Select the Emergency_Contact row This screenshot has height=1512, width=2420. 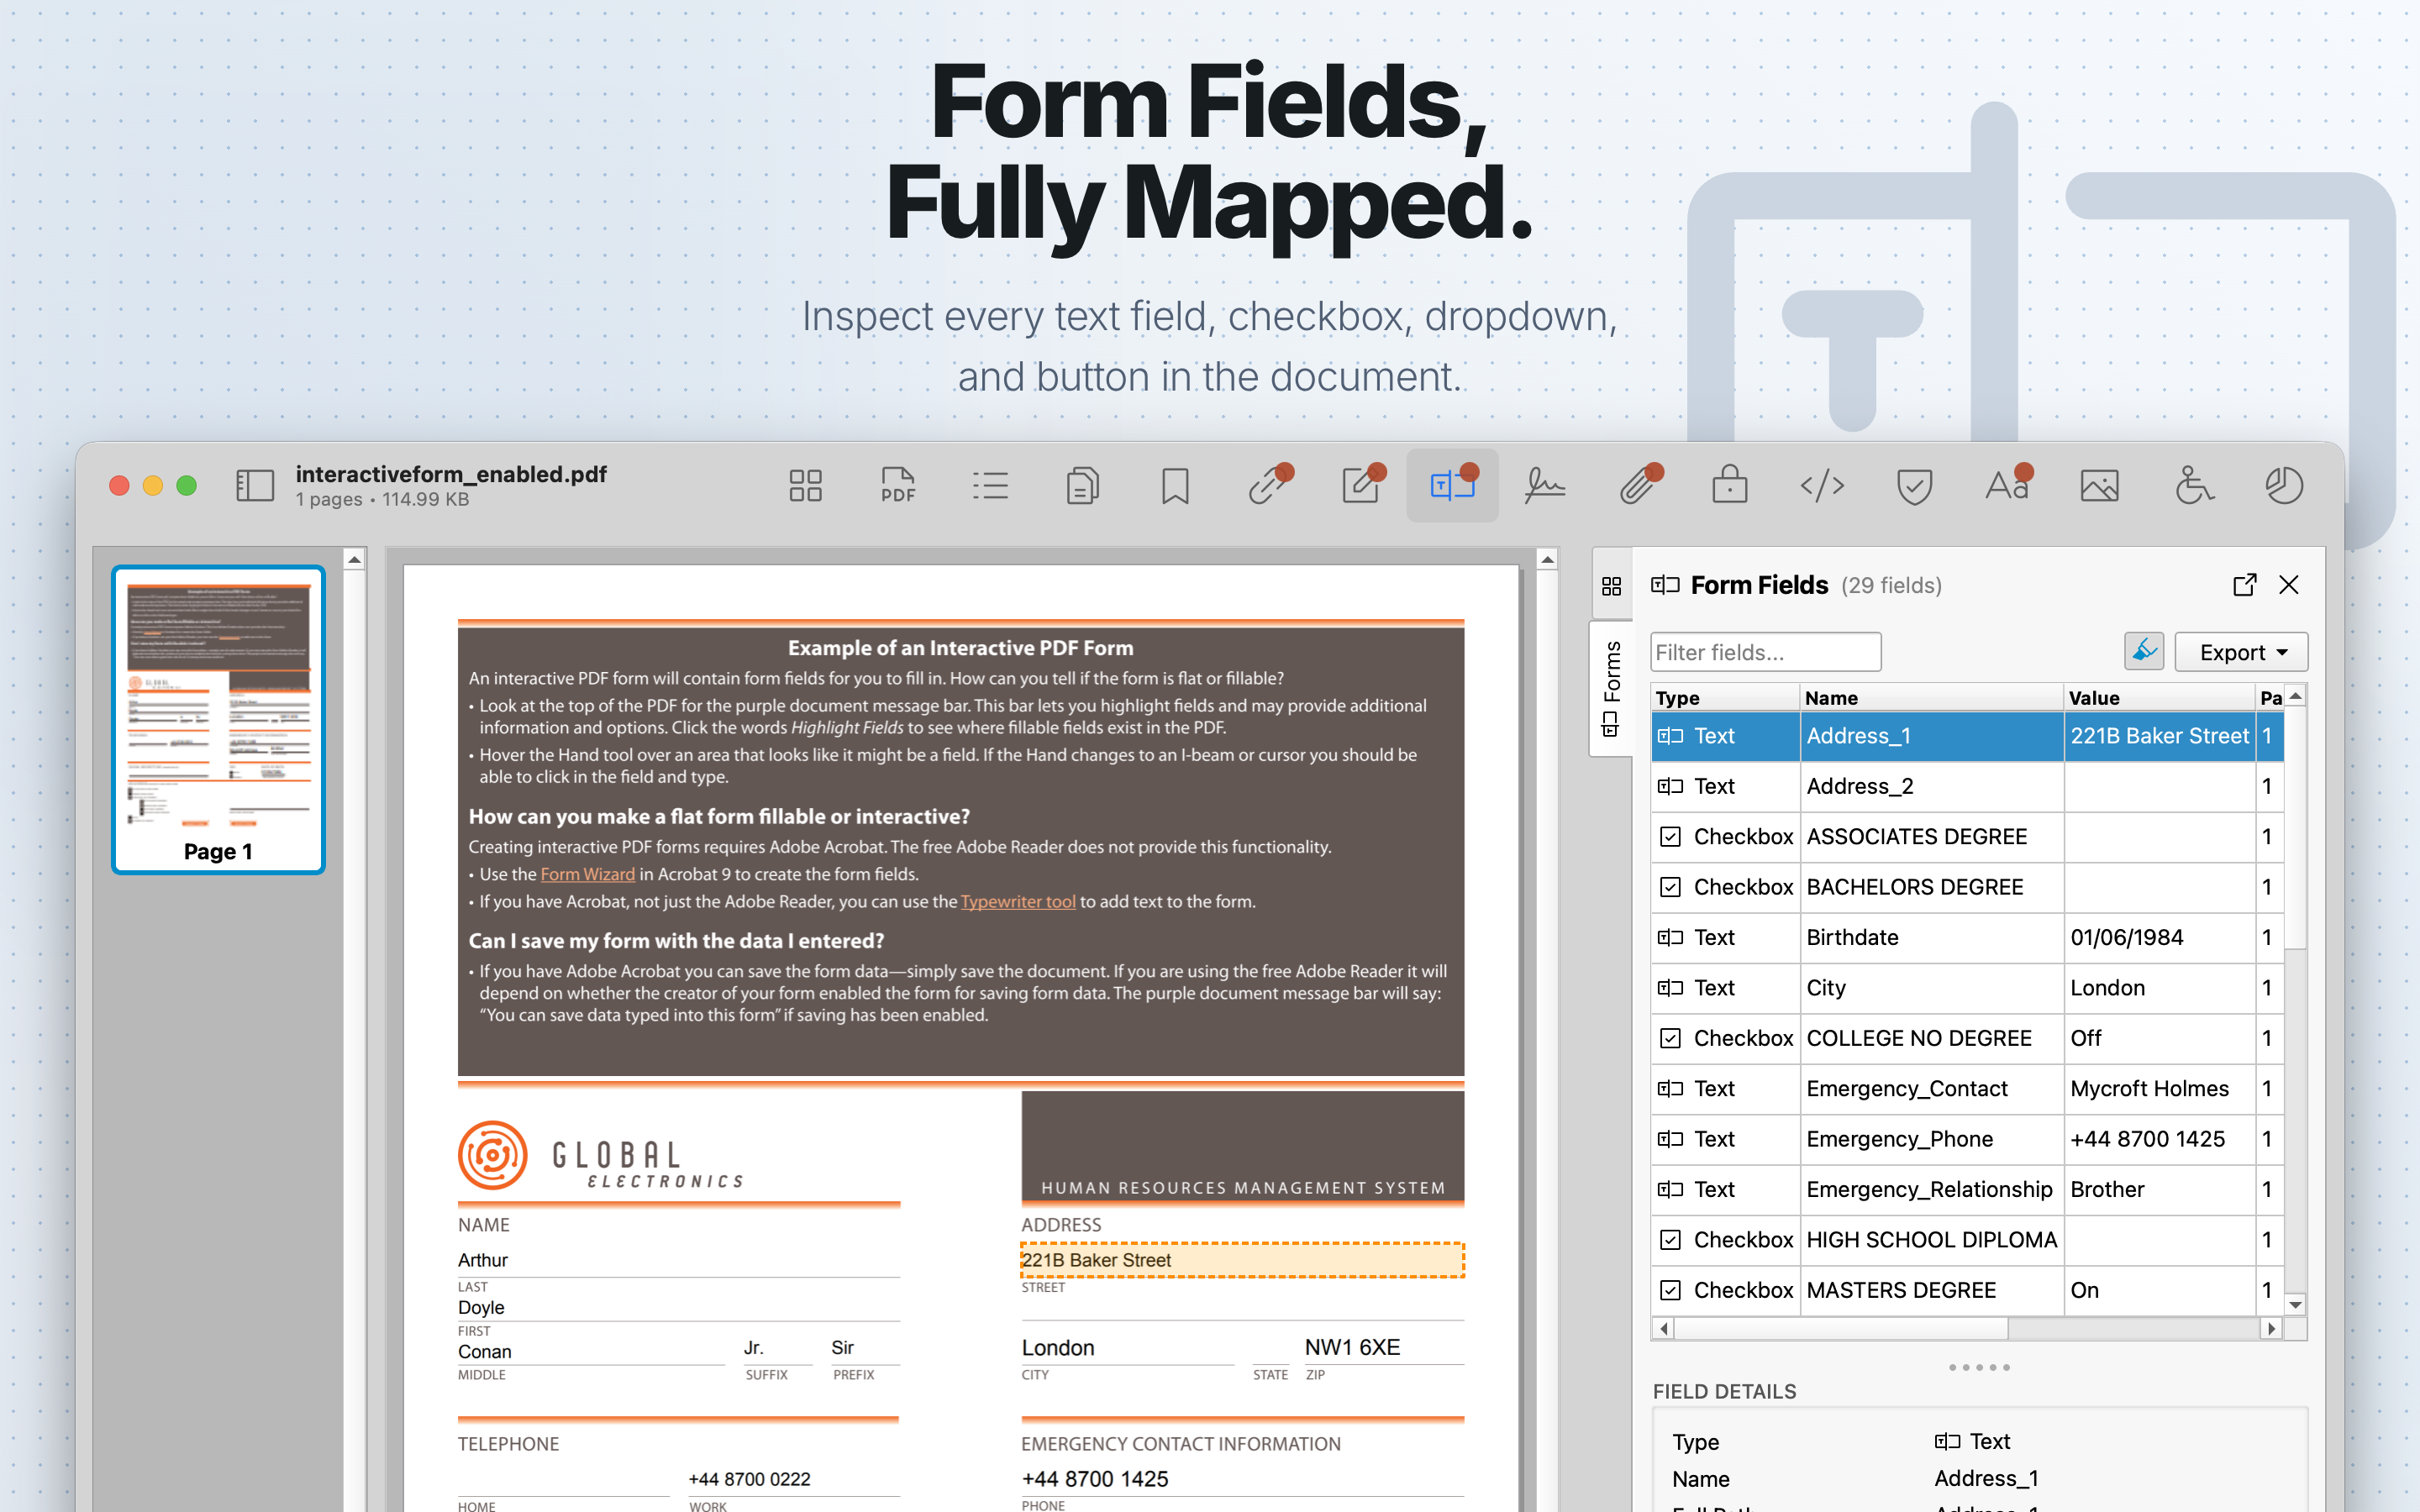point(1967,1089)
